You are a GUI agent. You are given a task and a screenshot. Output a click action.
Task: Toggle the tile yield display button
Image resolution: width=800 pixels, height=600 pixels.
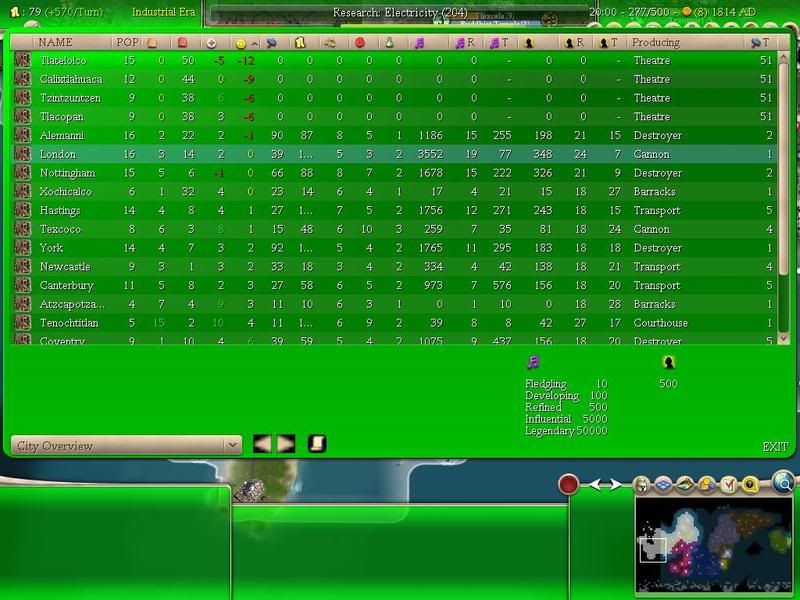pyautogui.click(x=707, y=485)
